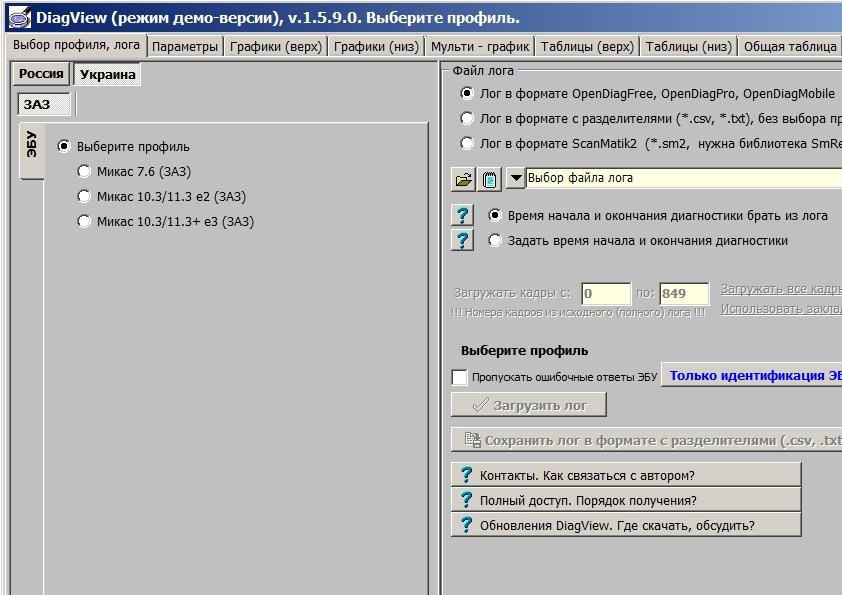Viewport: 842px width, 595px height.
Task: Open the 'Выбор профиля, лога' tab
Action: pos(76,45)
